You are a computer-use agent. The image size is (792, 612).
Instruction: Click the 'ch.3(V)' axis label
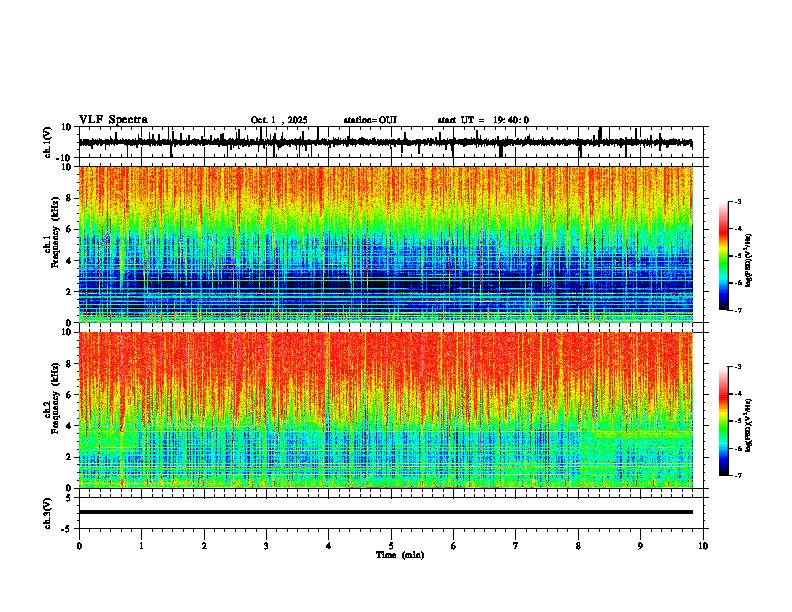click(48, 514)
